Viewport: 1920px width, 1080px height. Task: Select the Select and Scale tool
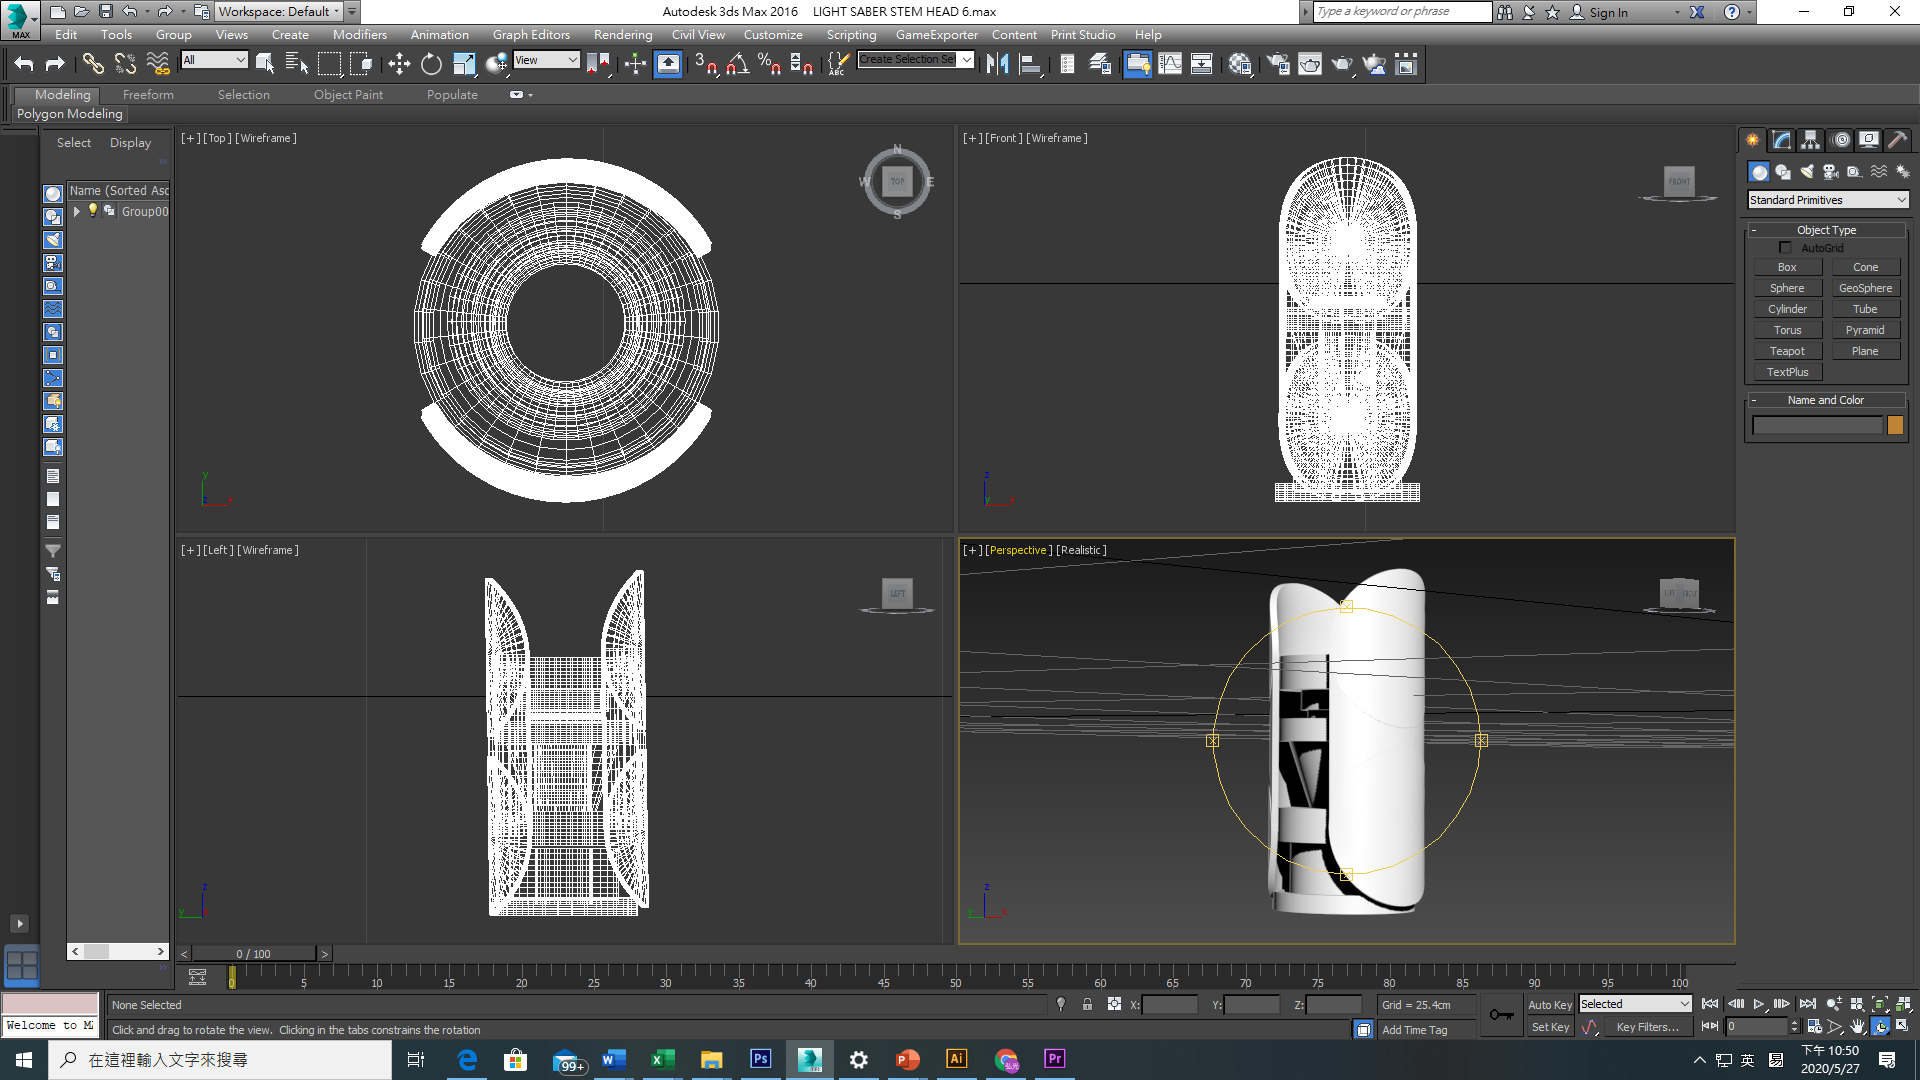click(x=464, y=64)
